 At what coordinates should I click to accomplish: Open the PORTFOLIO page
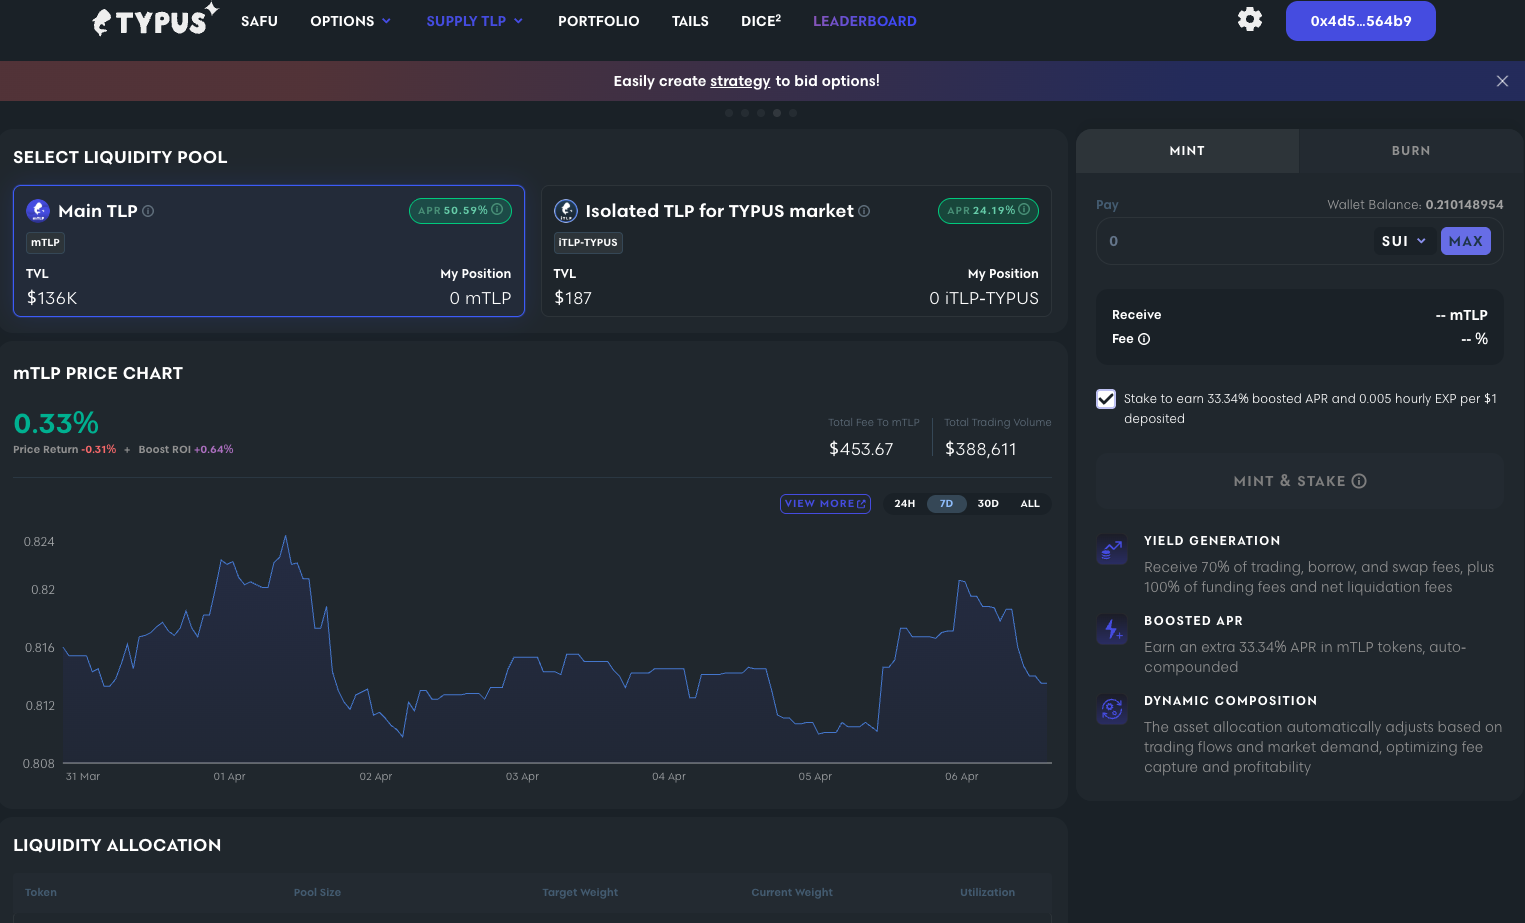(598, 20)
